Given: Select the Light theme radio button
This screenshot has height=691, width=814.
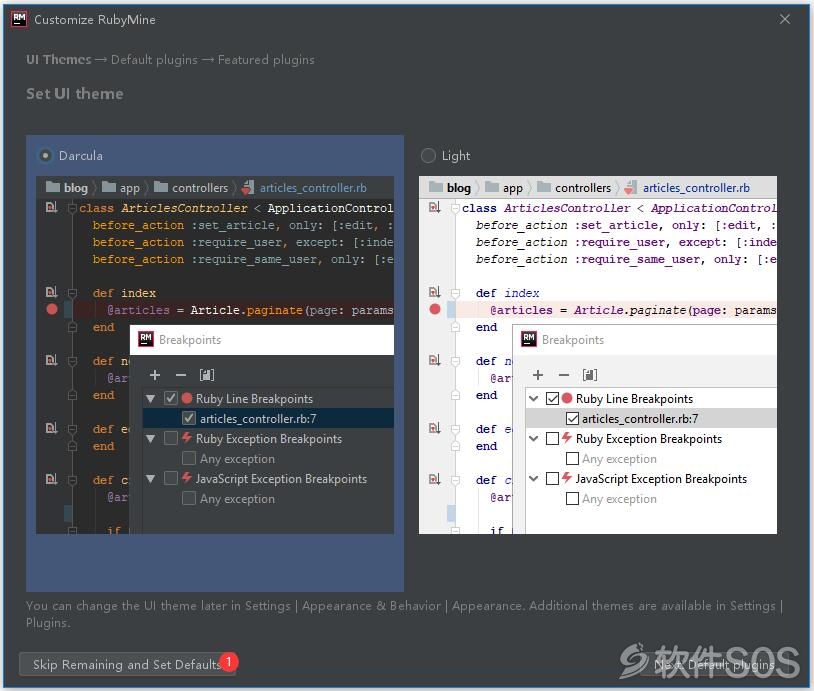Looking at the screenshot, I should [x=428, y=155].
